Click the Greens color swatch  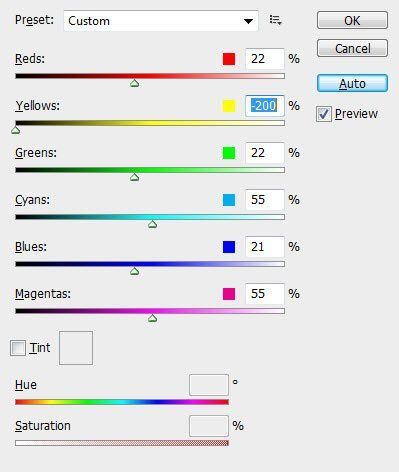click(229, 153)
